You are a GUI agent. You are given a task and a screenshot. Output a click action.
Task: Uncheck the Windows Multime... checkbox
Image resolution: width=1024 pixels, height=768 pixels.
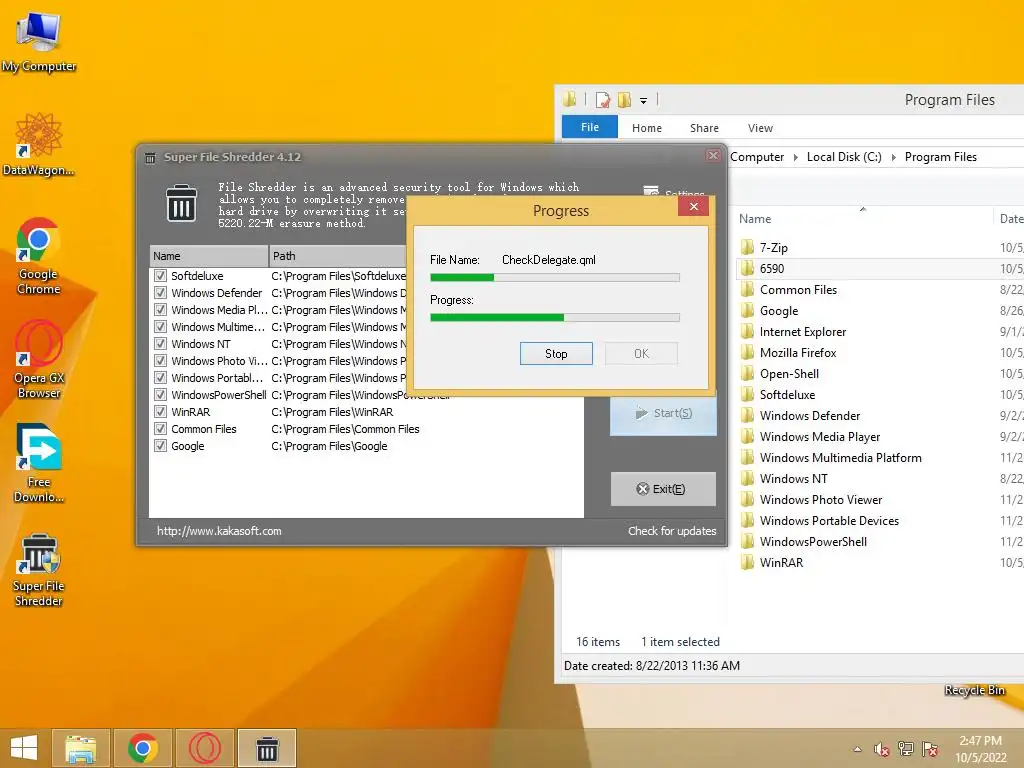pyautogui.click(x=160, y=327)
